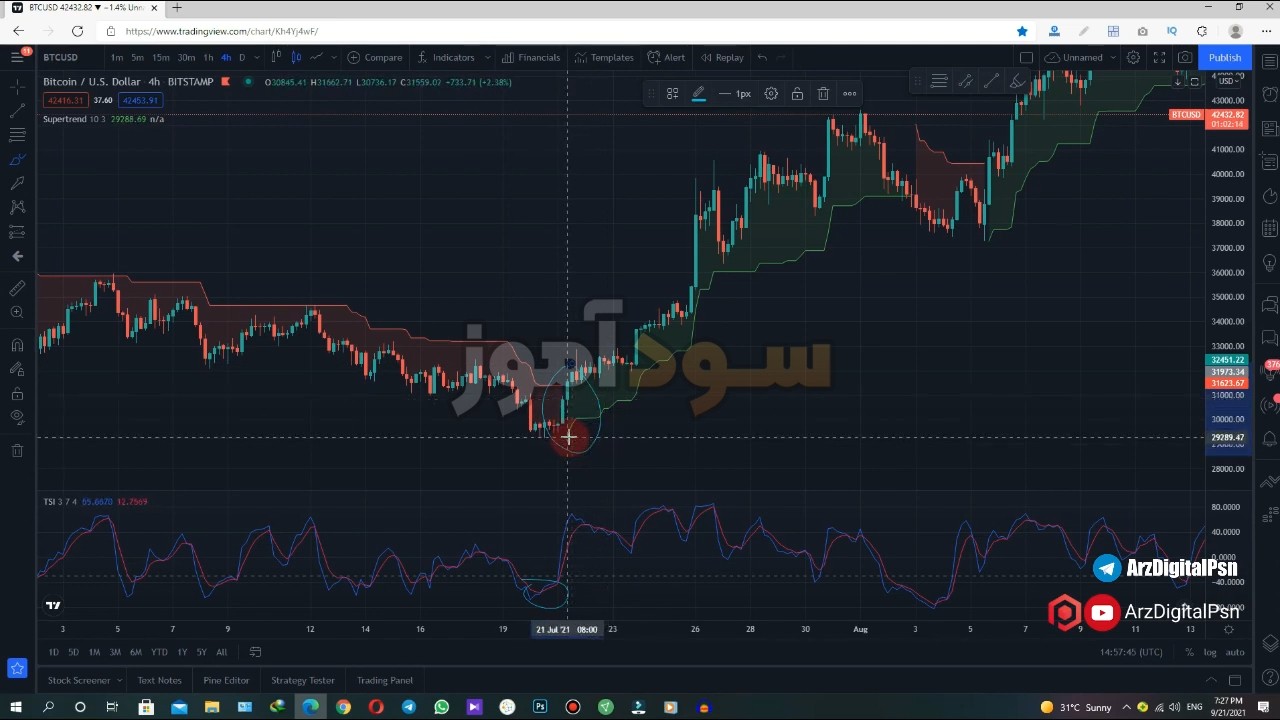Take a chart snapshot with camera icon
Viewport: 1280px width, 720px height.
point(1185,57)
